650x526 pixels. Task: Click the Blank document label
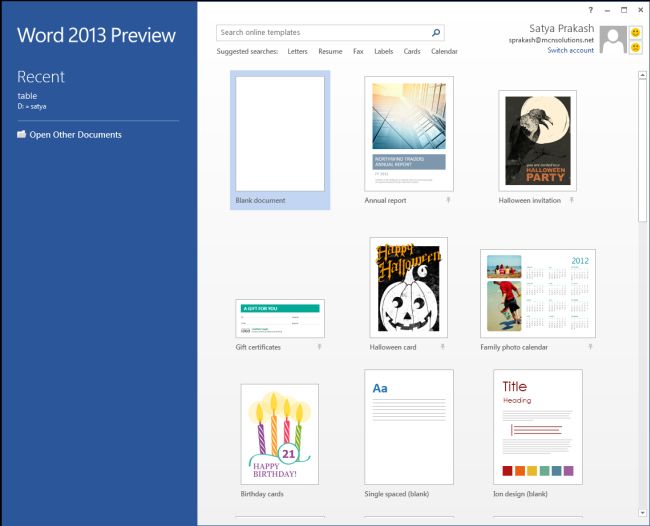pos(260,200)
